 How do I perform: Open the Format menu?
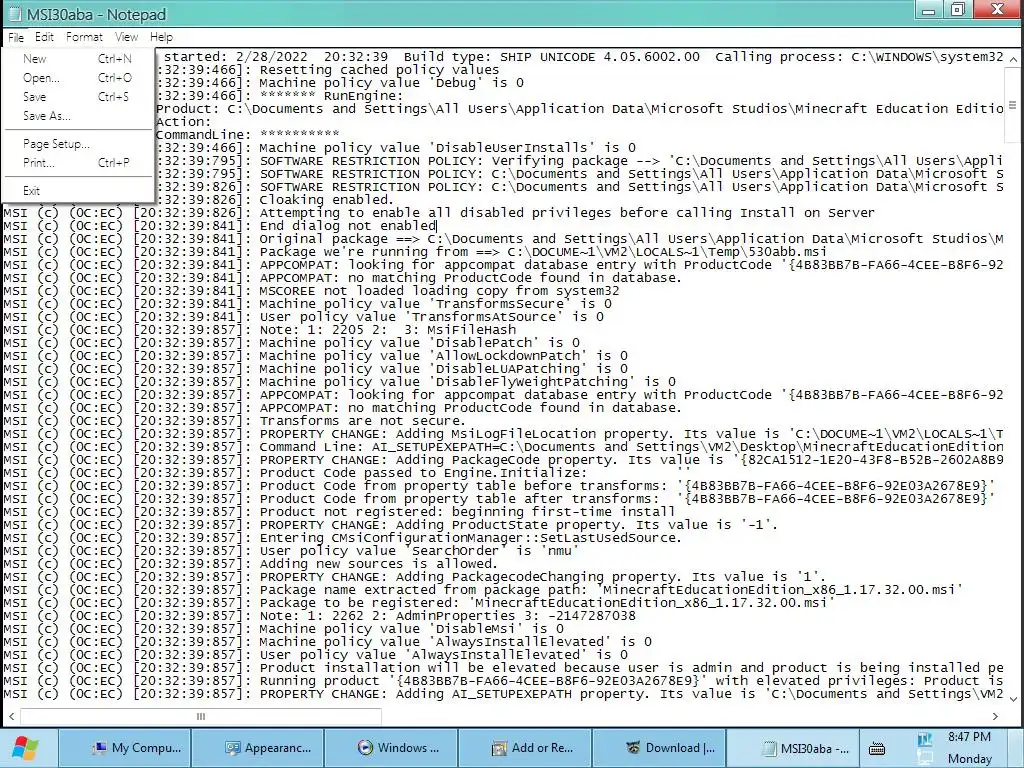(84, 37)
